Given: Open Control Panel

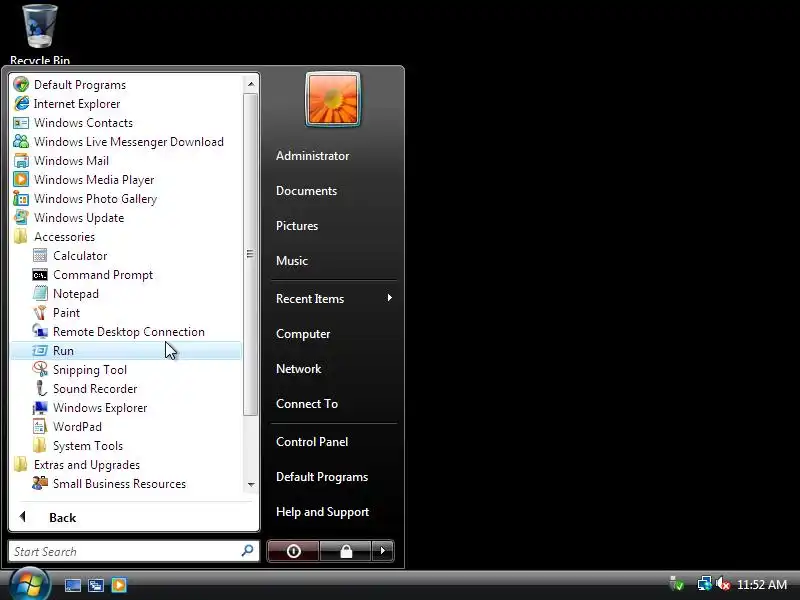Looking at the screenshot, I should pos(312,442).
